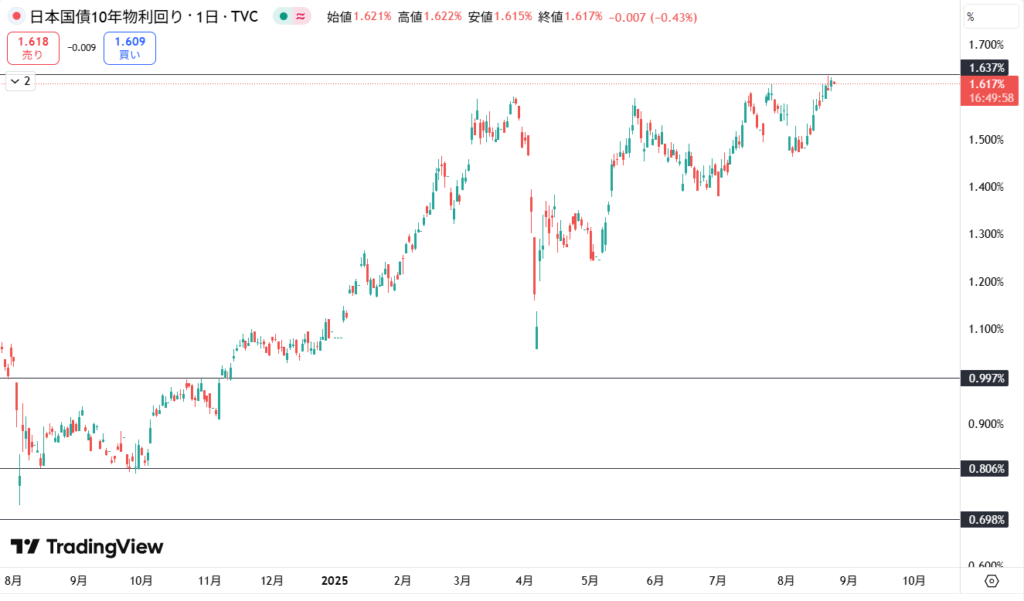The image size is (1024, 601).
Task: Click the 1.618 sell (売り) button
Action: (x=33, y=48)
